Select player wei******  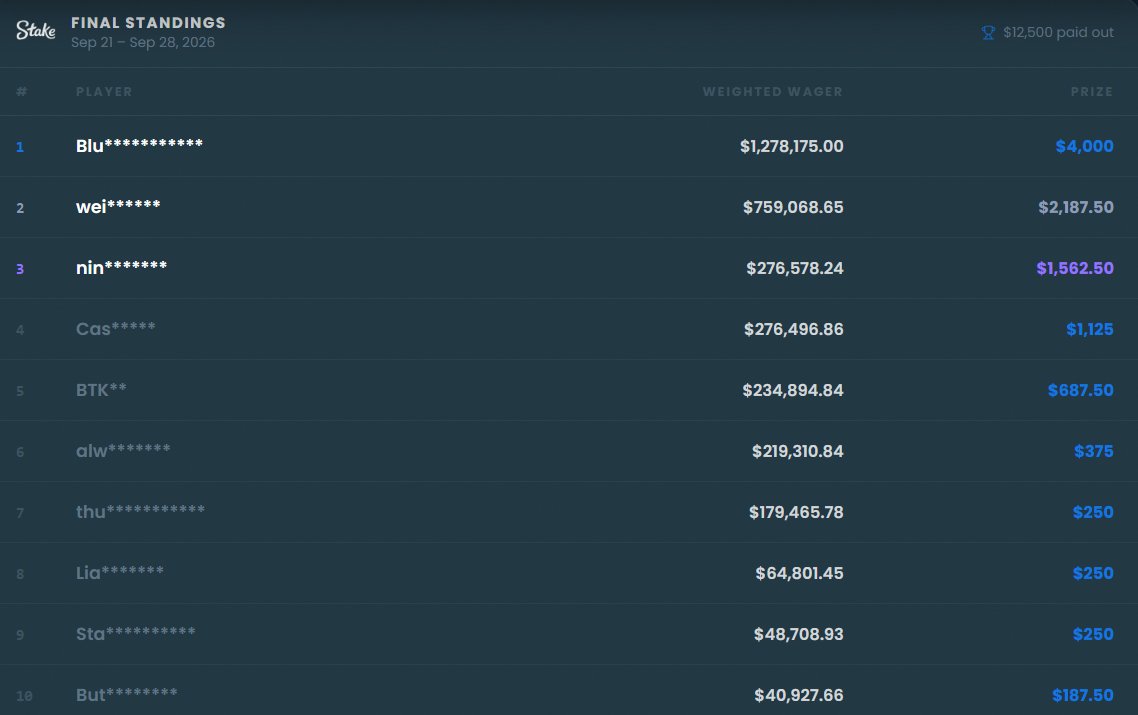[118, 206]
